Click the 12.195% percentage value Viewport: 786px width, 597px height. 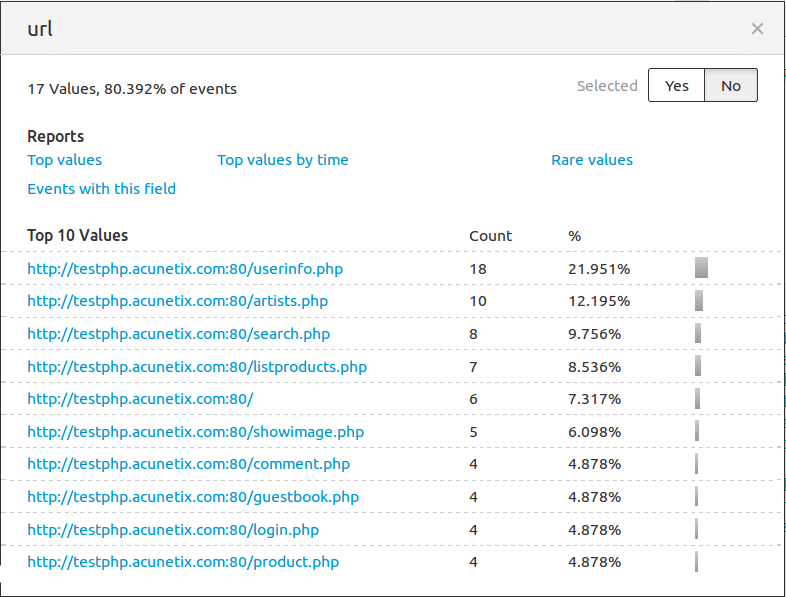(x=599, y=301)
